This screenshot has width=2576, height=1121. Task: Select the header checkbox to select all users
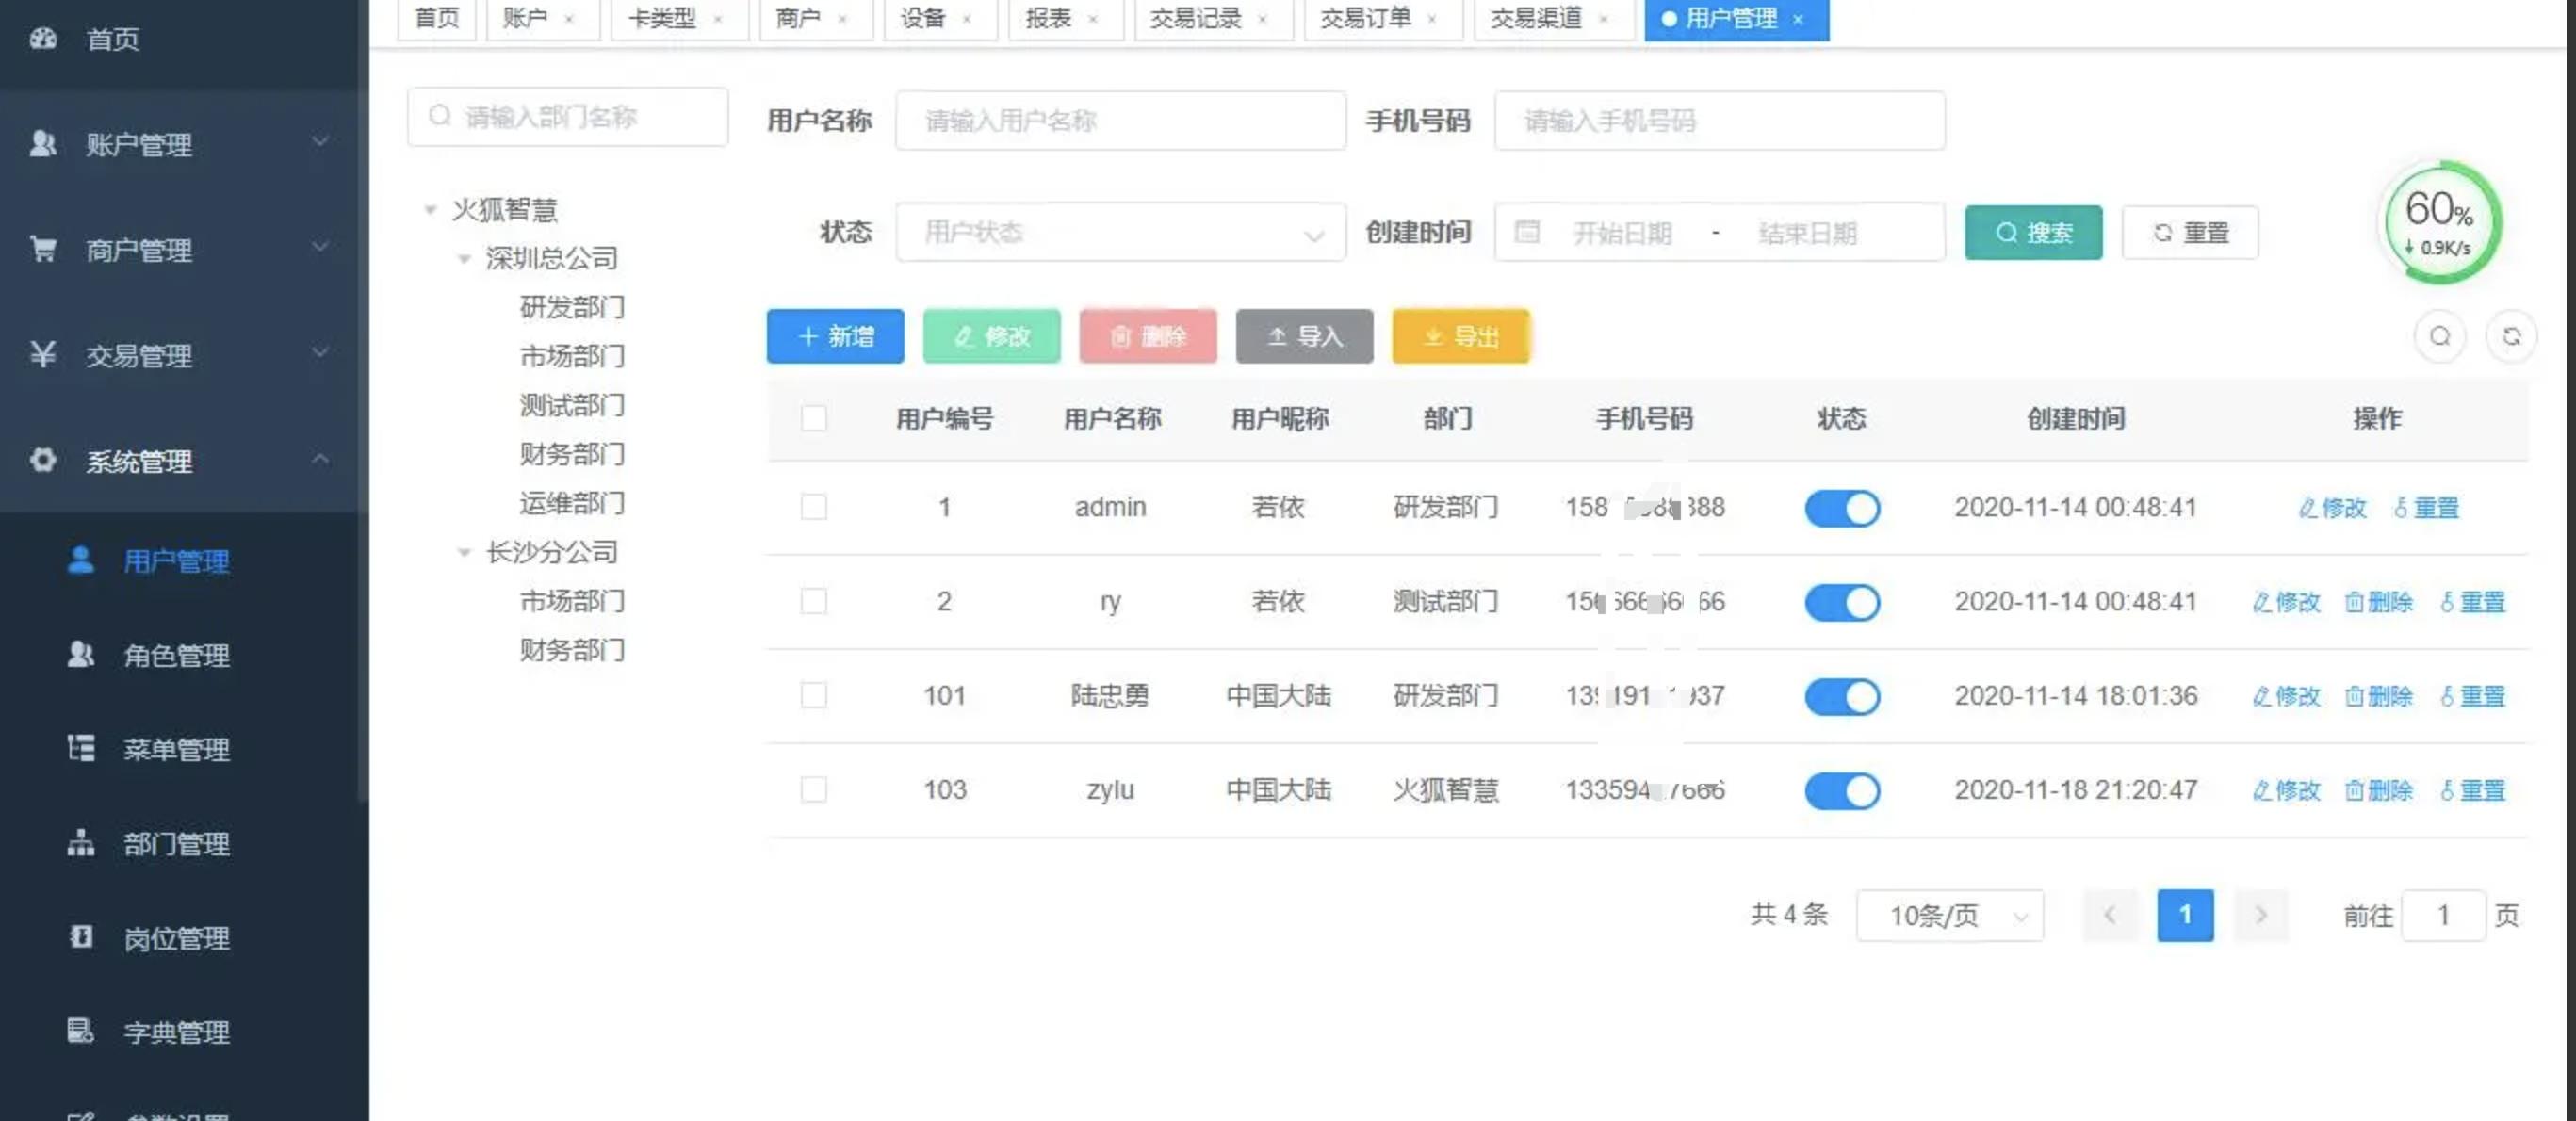[814, 419]
